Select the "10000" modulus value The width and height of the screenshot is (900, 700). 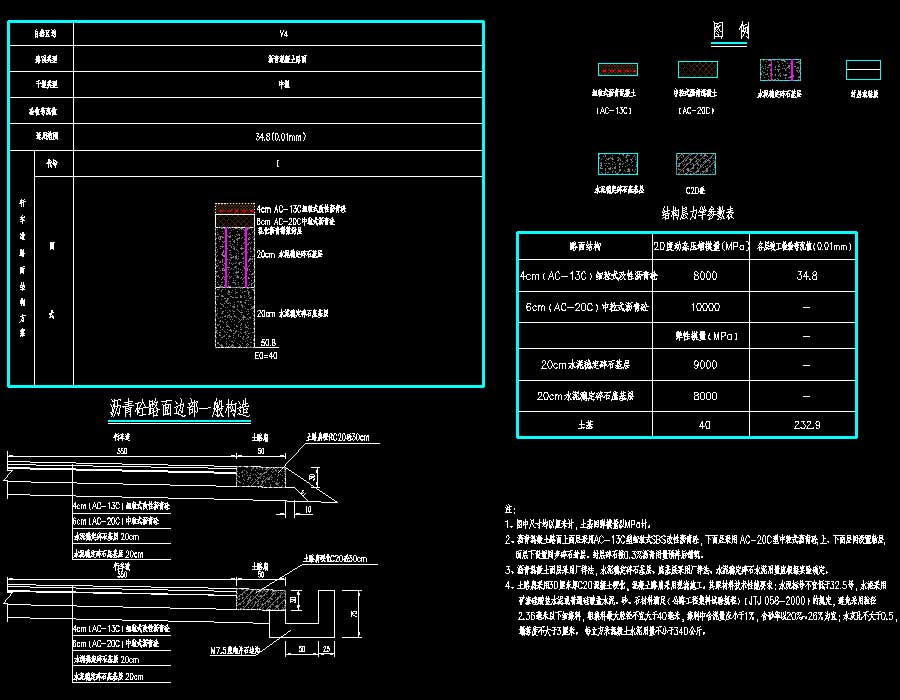point(705,308)
